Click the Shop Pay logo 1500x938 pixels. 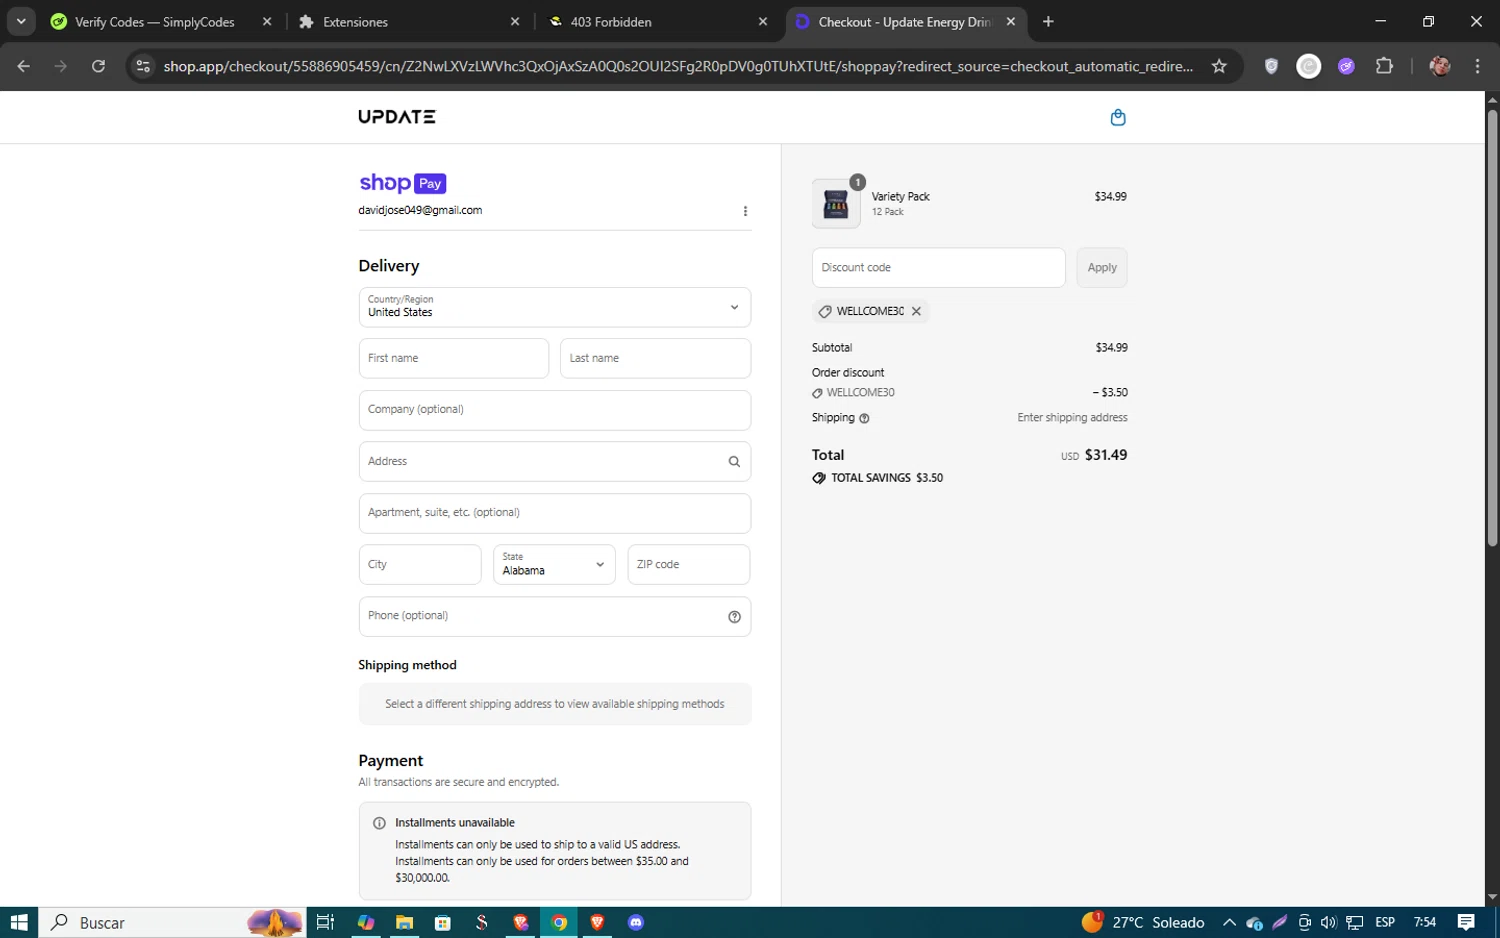pos(402,183)
